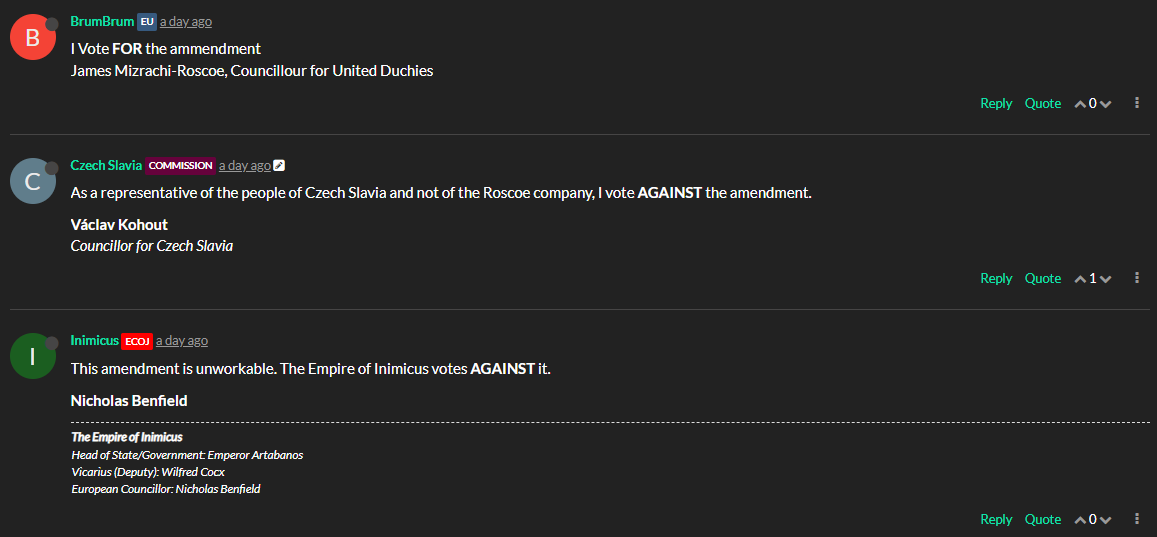Click the COMMISSION group badge
This screenshot has height=537, width=1157.
point(181,166)
